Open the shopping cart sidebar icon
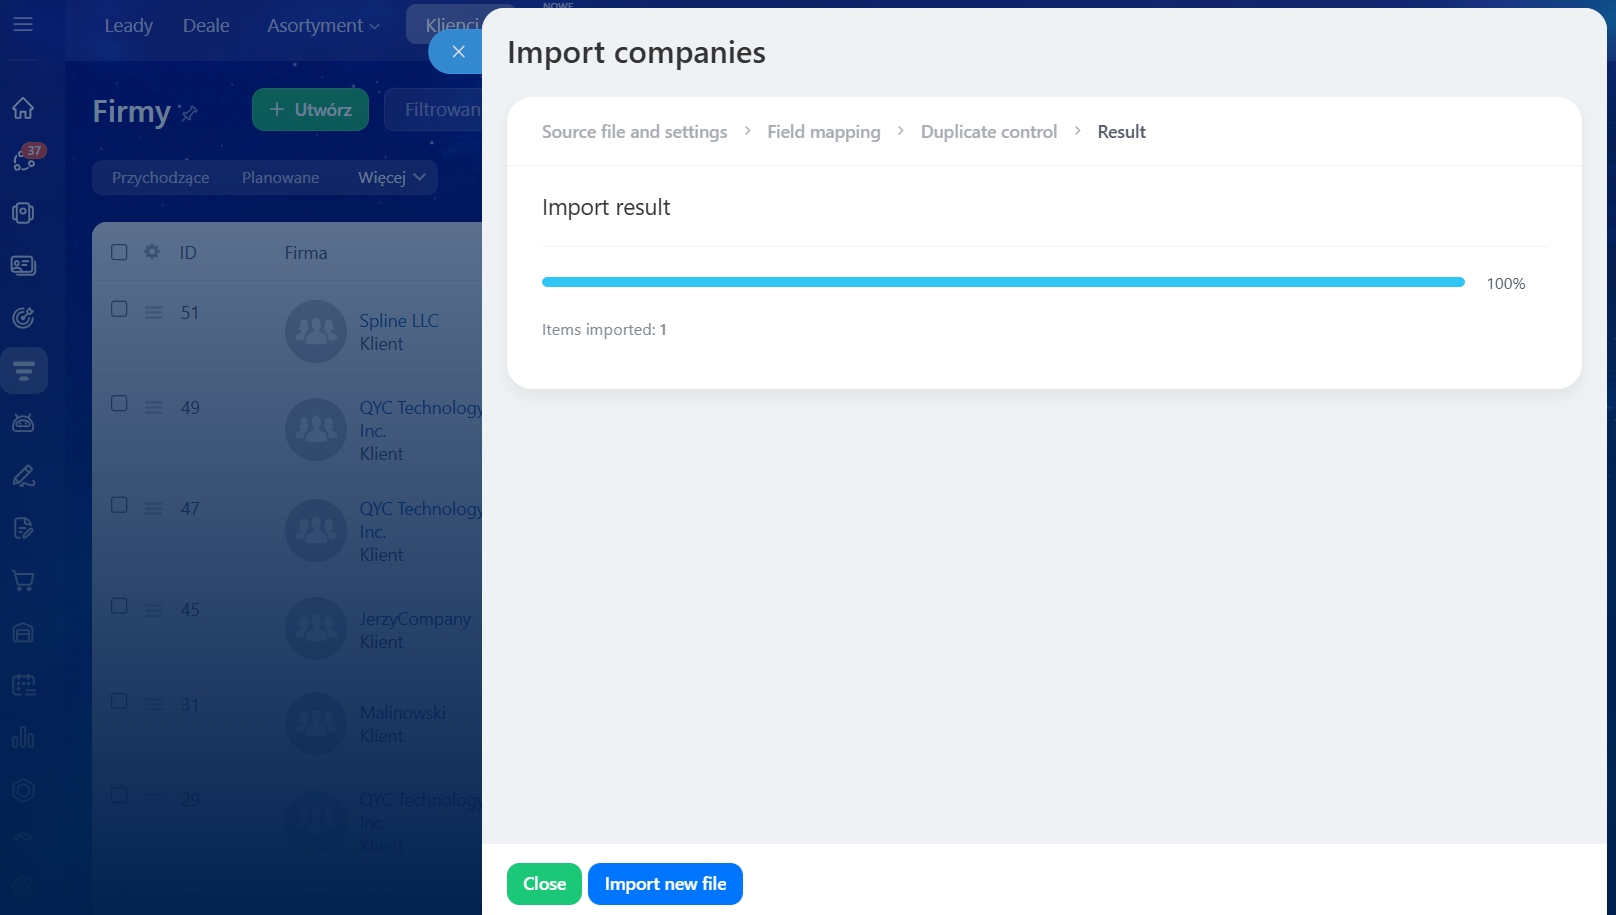The height and width of the screenshot is (915, 1616). point(23,581)
